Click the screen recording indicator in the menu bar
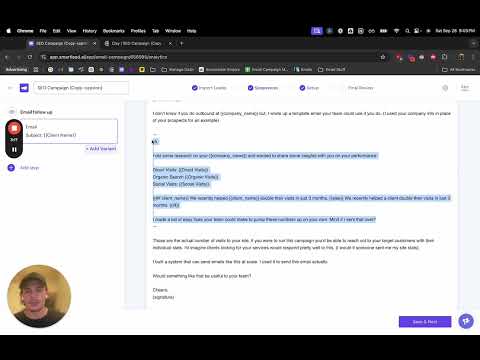Viewport: 480px width, 360px height. pyautogui.click(x=317, y=31)
